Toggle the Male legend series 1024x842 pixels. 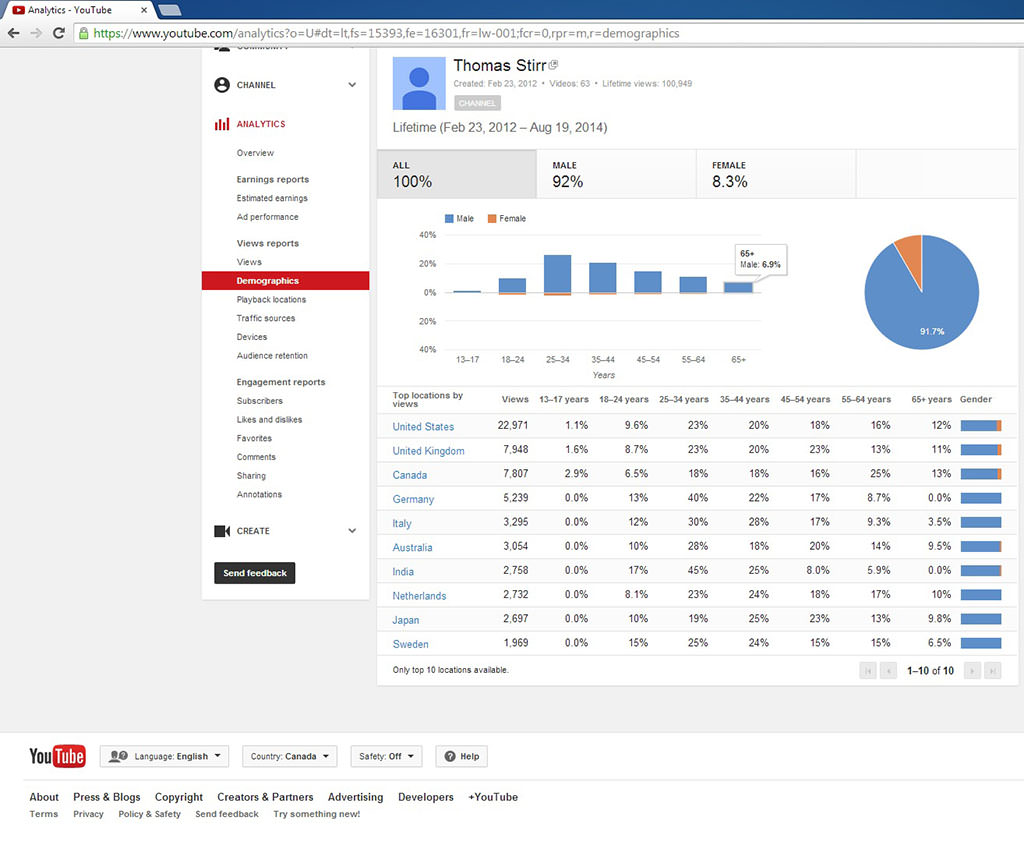click(459, 218)
